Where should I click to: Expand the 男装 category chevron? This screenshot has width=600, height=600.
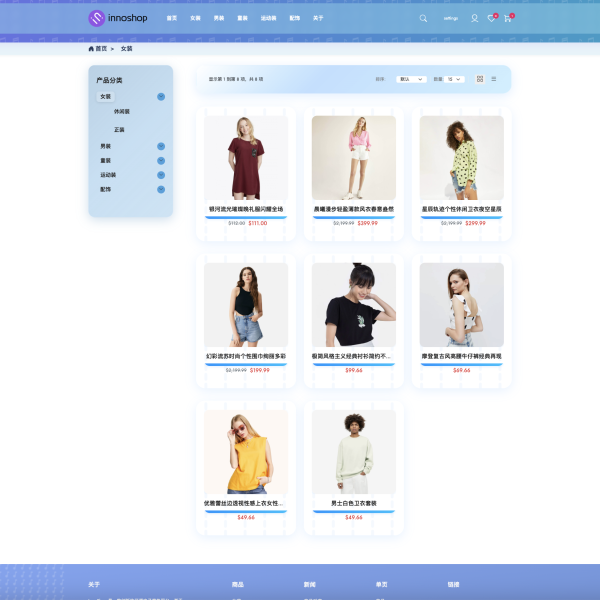[x=161, y=147]
